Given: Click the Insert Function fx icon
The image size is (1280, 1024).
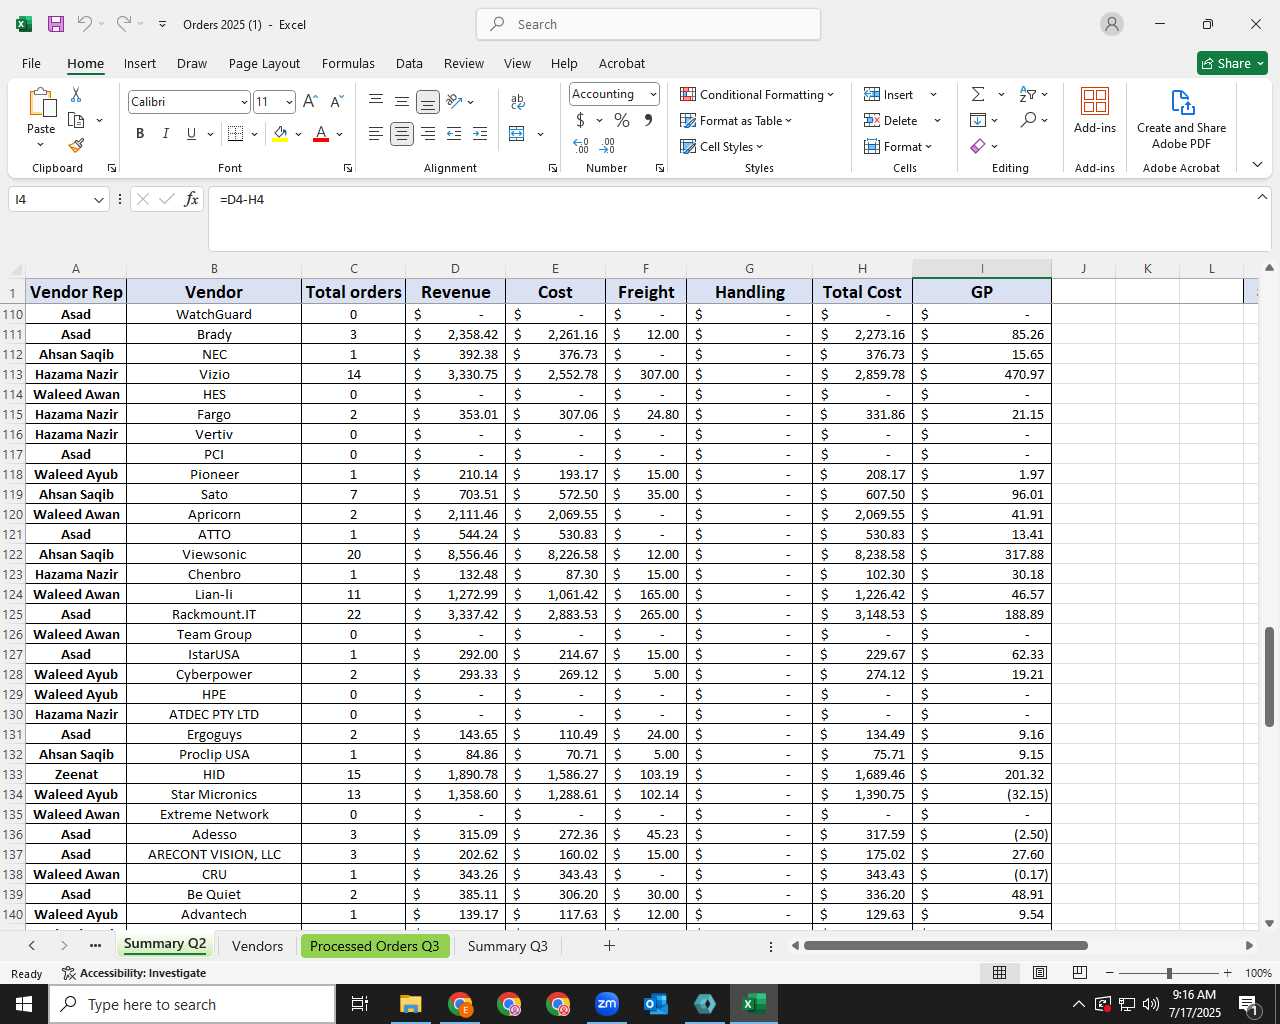Looking at the screenshot, I should [x=192, y=199].
